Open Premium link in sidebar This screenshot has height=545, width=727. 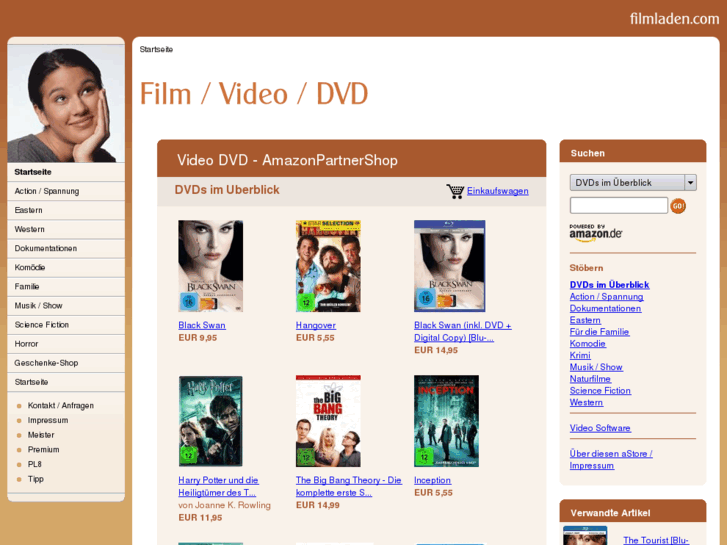[x=44, y=449]
